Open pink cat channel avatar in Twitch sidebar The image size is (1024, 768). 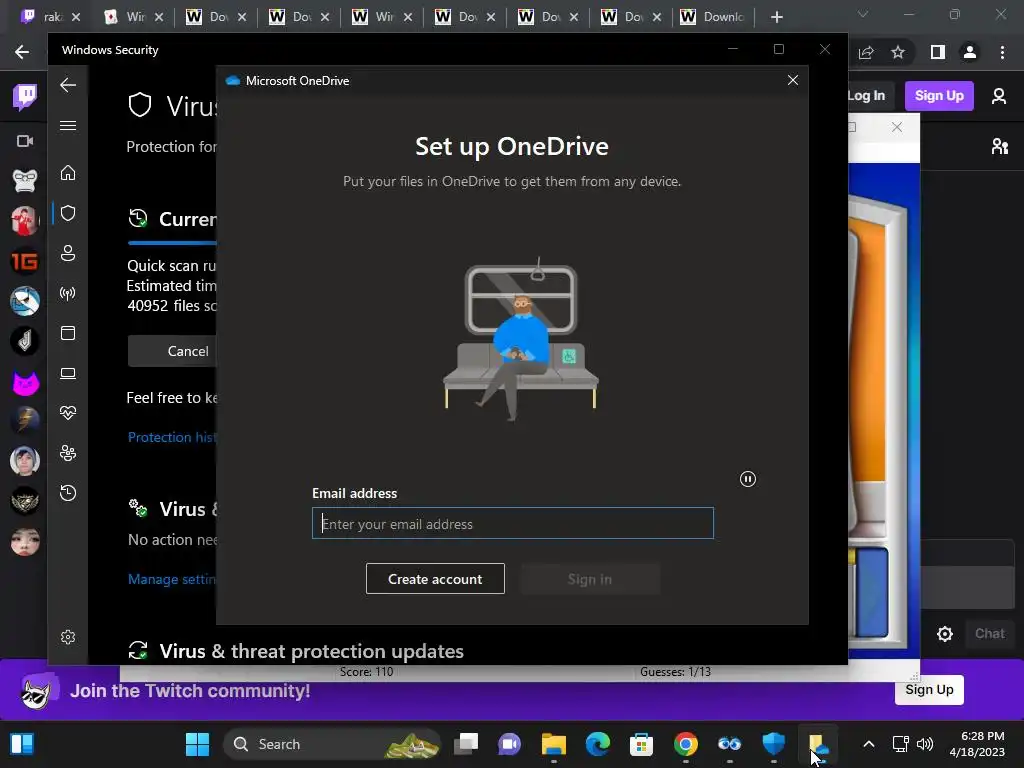[x=25, y=382]
